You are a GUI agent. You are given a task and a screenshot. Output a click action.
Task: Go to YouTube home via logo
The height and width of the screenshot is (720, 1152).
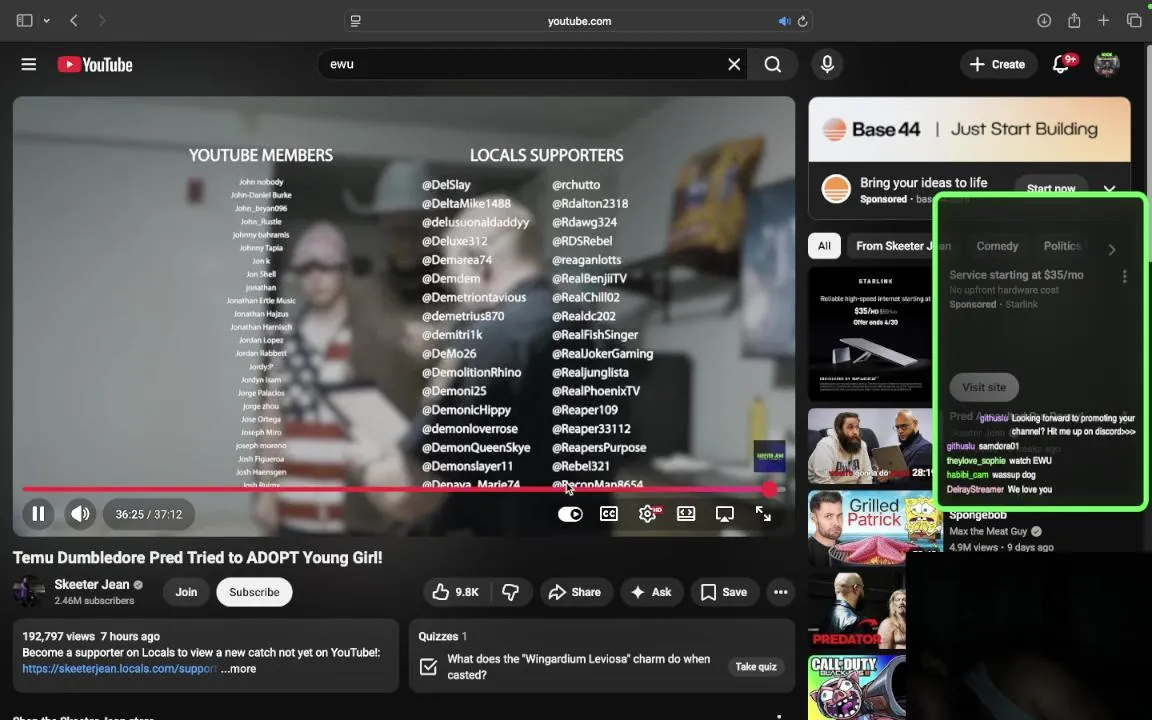(95, 65)
